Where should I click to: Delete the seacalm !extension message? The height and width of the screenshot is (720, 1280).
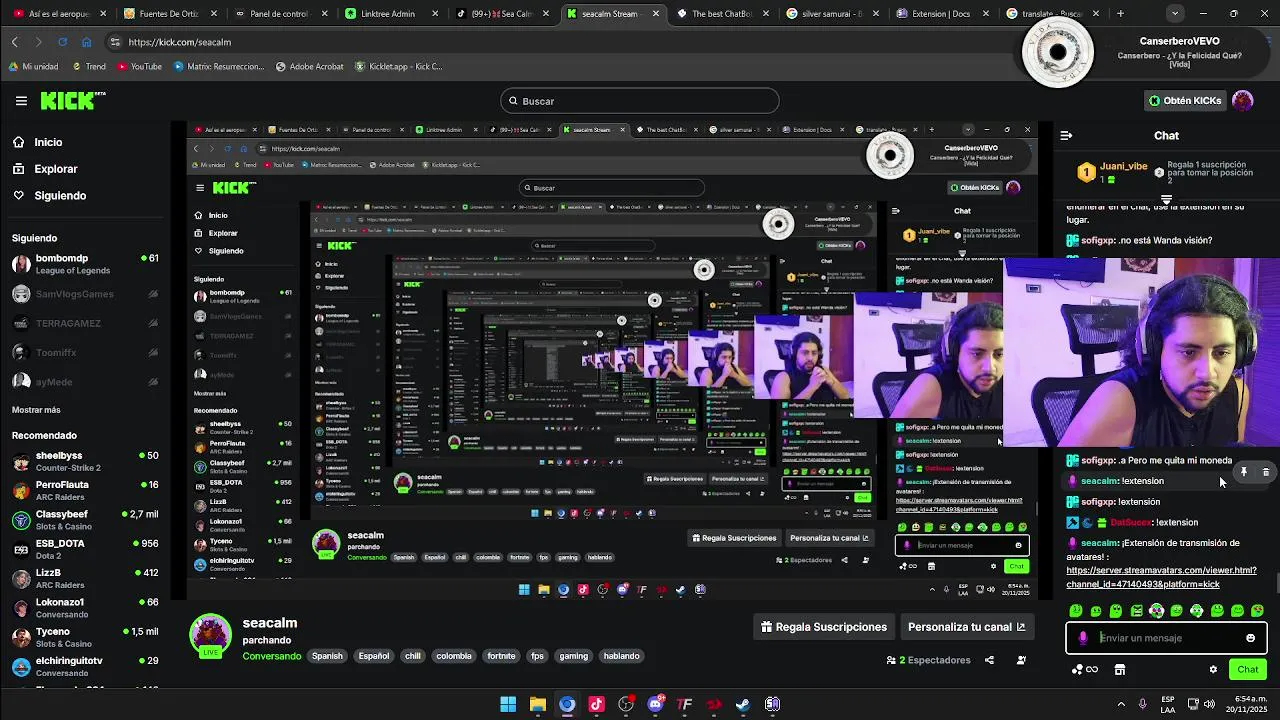point(1265,472)
